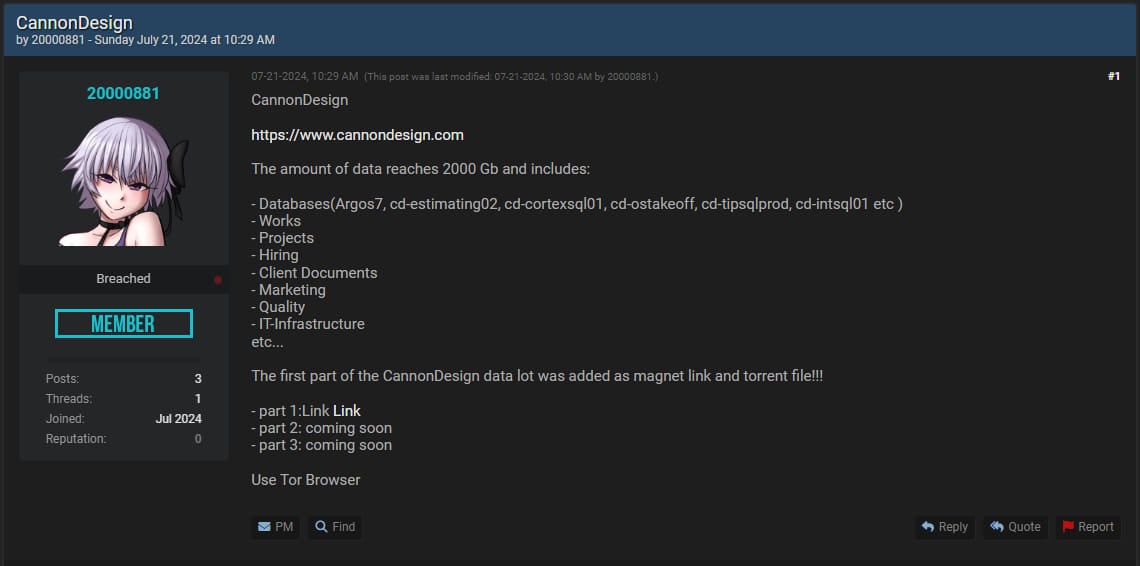Click the MEMBER rank badge
Screen dimensions: 1140x566
point(124,324)
